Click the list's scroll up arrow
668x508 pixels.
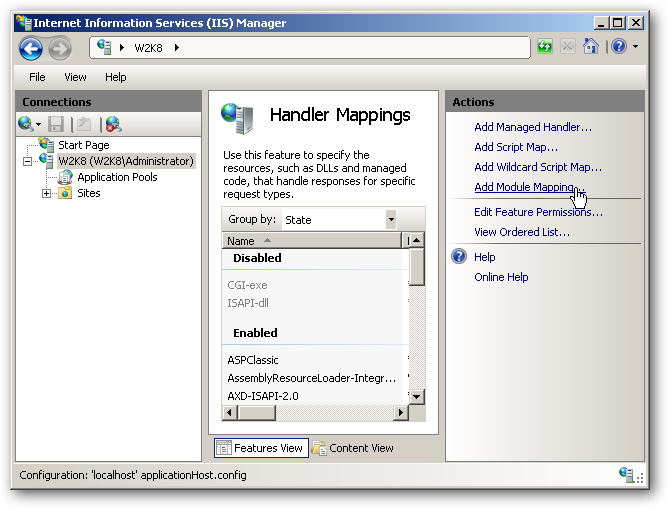[x=416, y=240]
